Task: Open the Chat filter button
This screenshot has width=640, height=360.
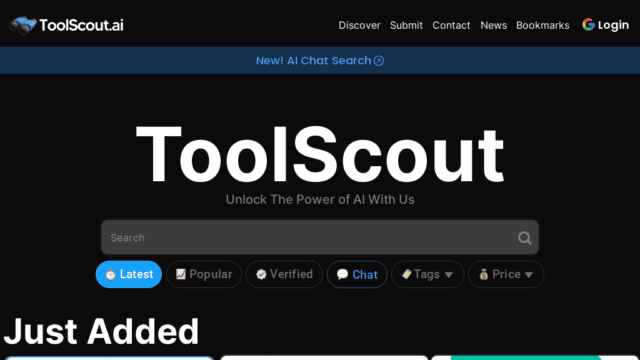Action: click(357, 274)
